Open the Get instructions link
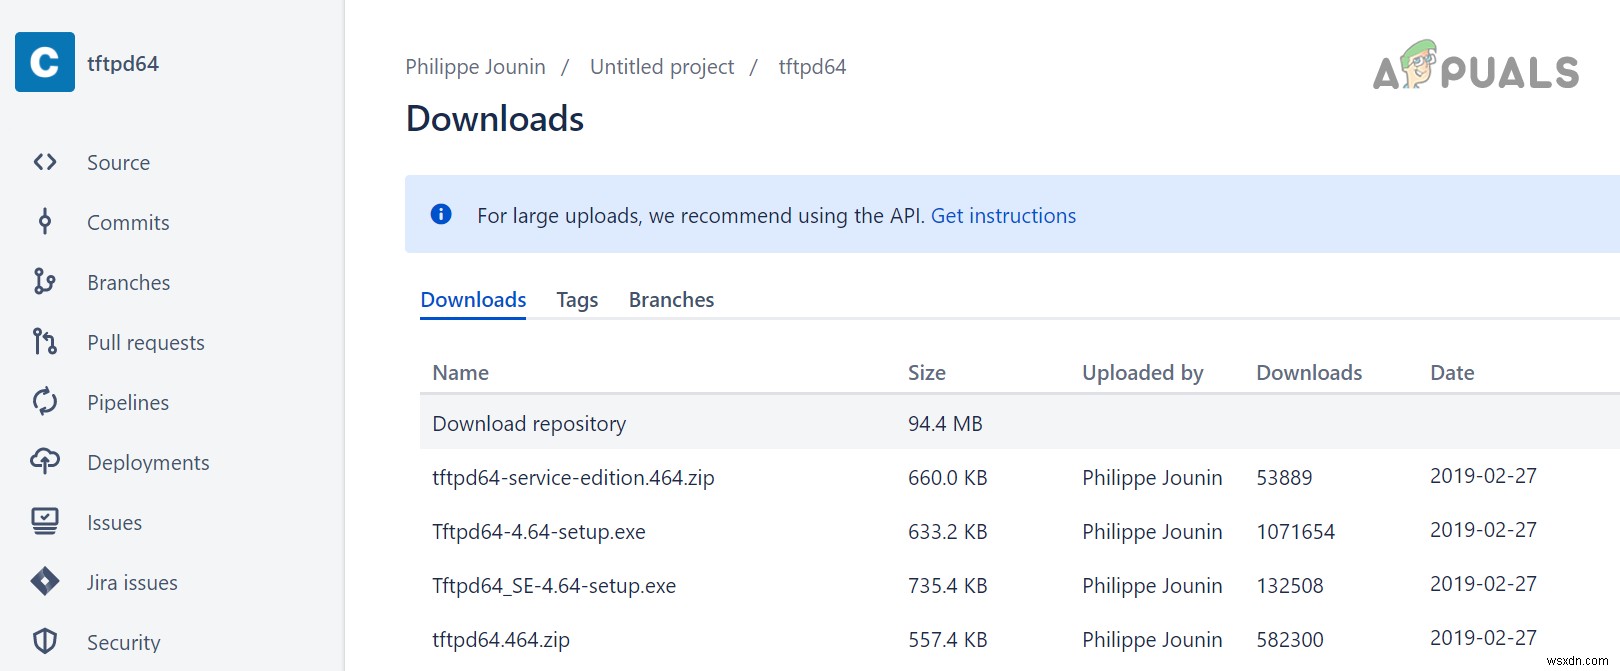 click(x=1003, y=216)
